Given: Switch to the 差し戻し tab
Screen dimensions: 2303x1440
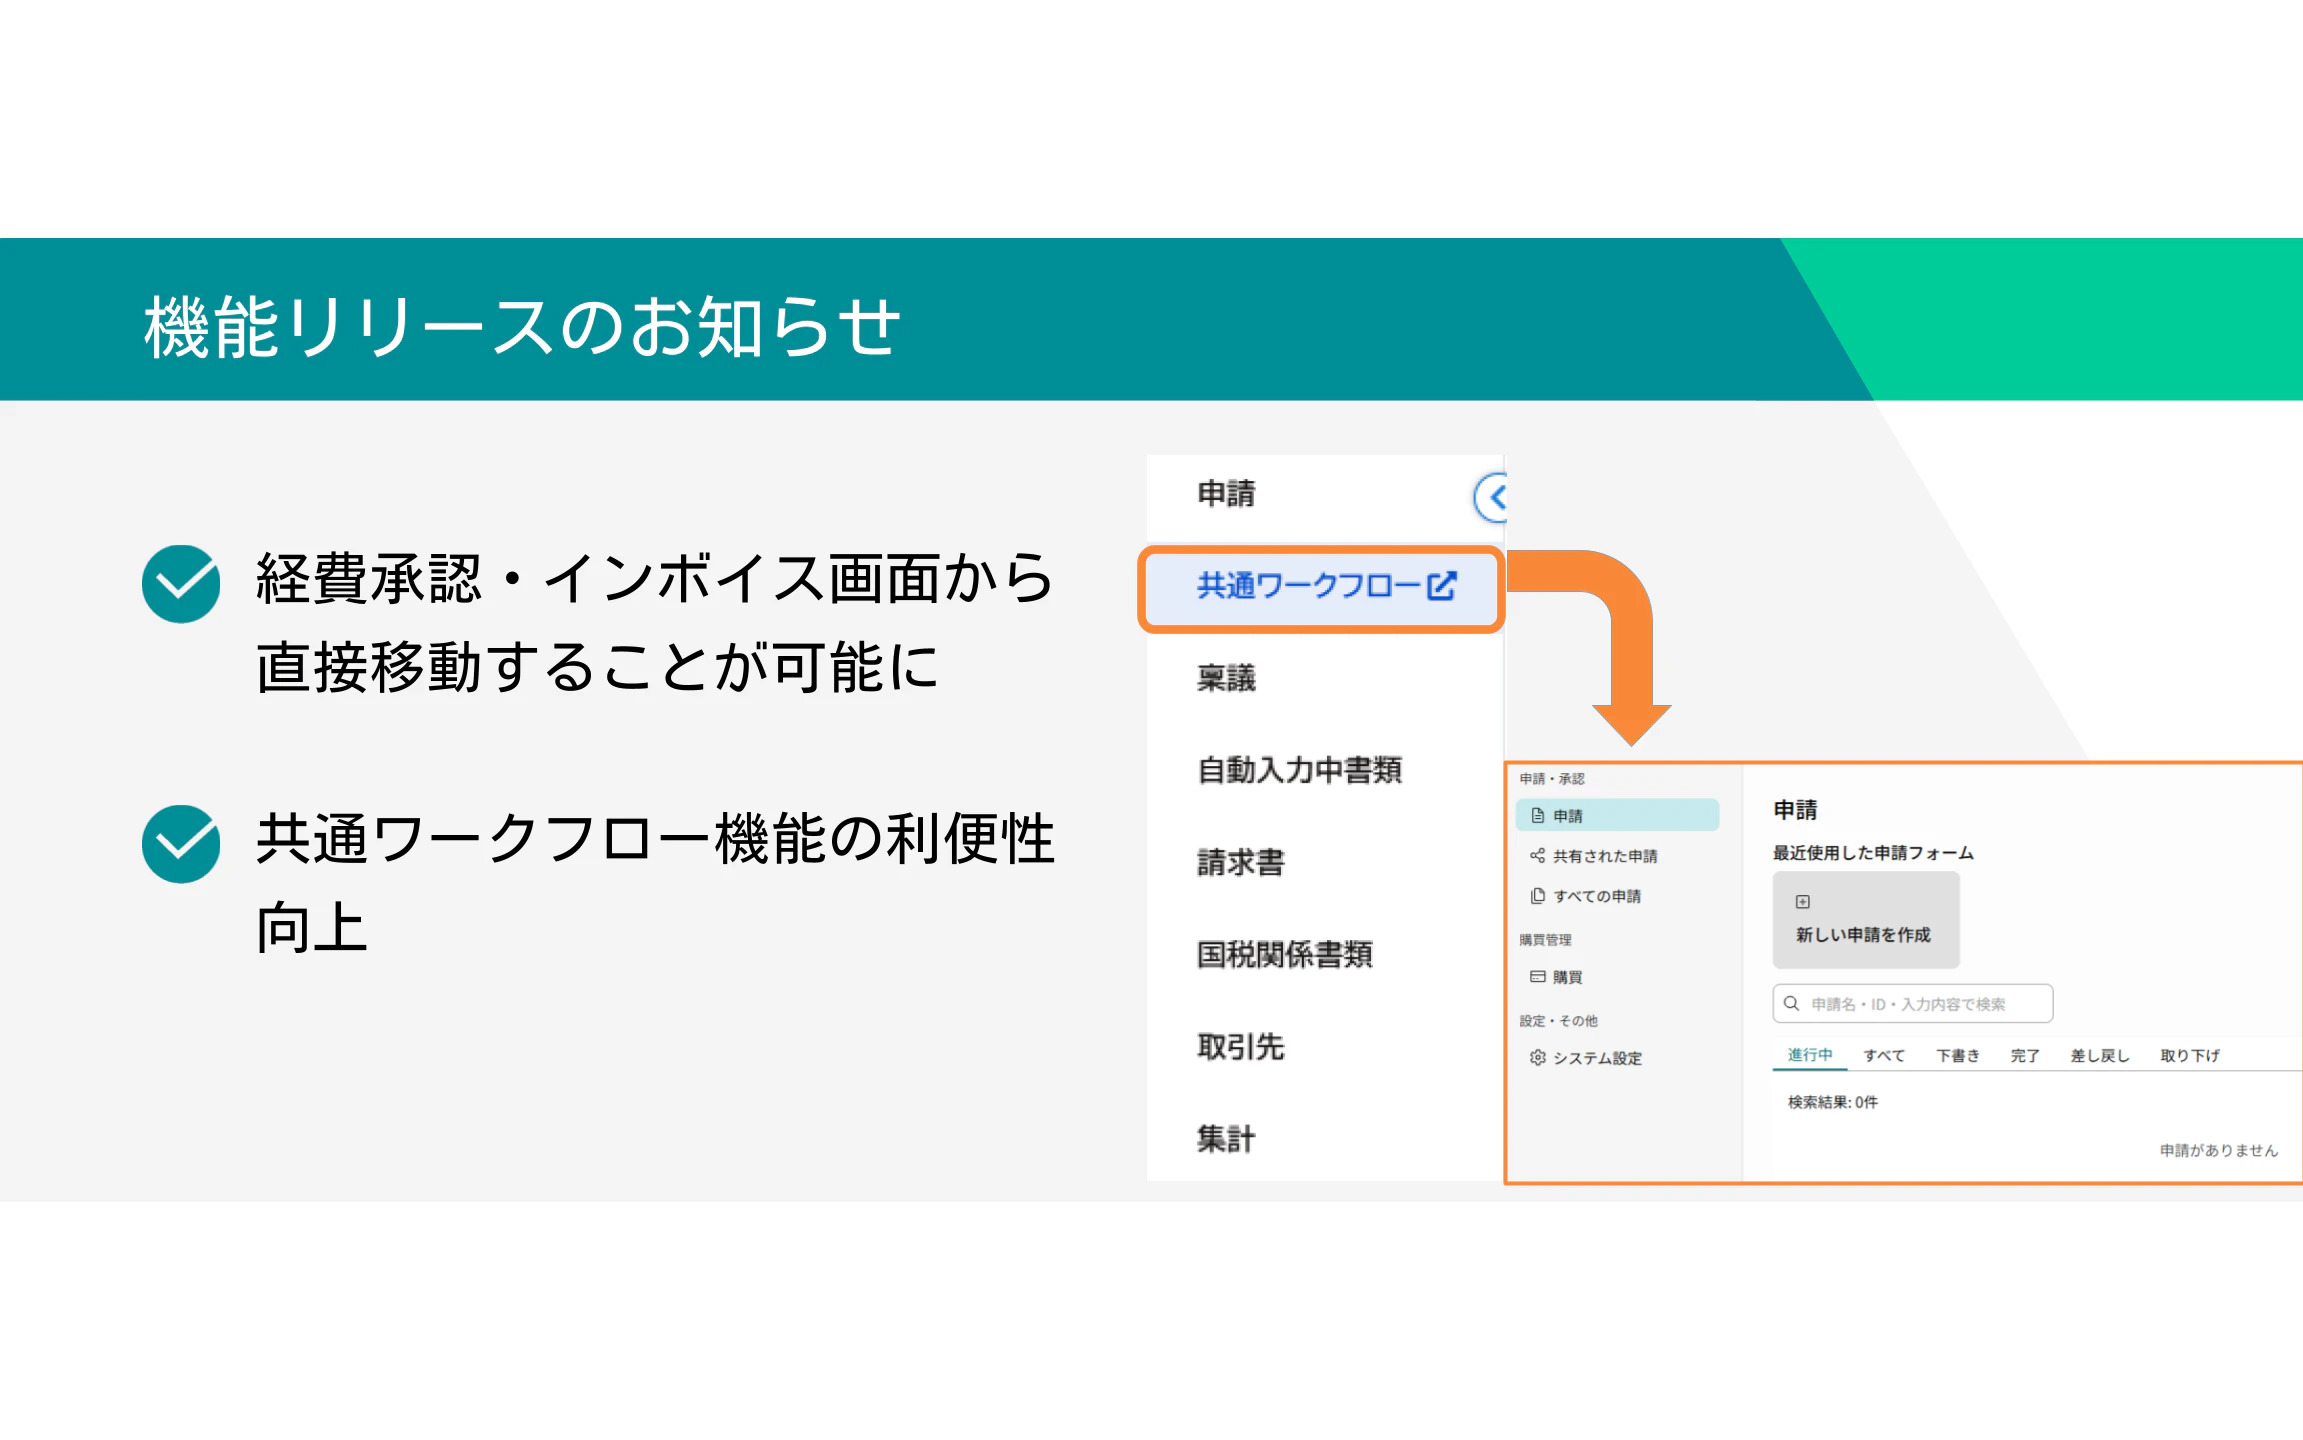Looking at the screenshot, I should point(2099,1056).
